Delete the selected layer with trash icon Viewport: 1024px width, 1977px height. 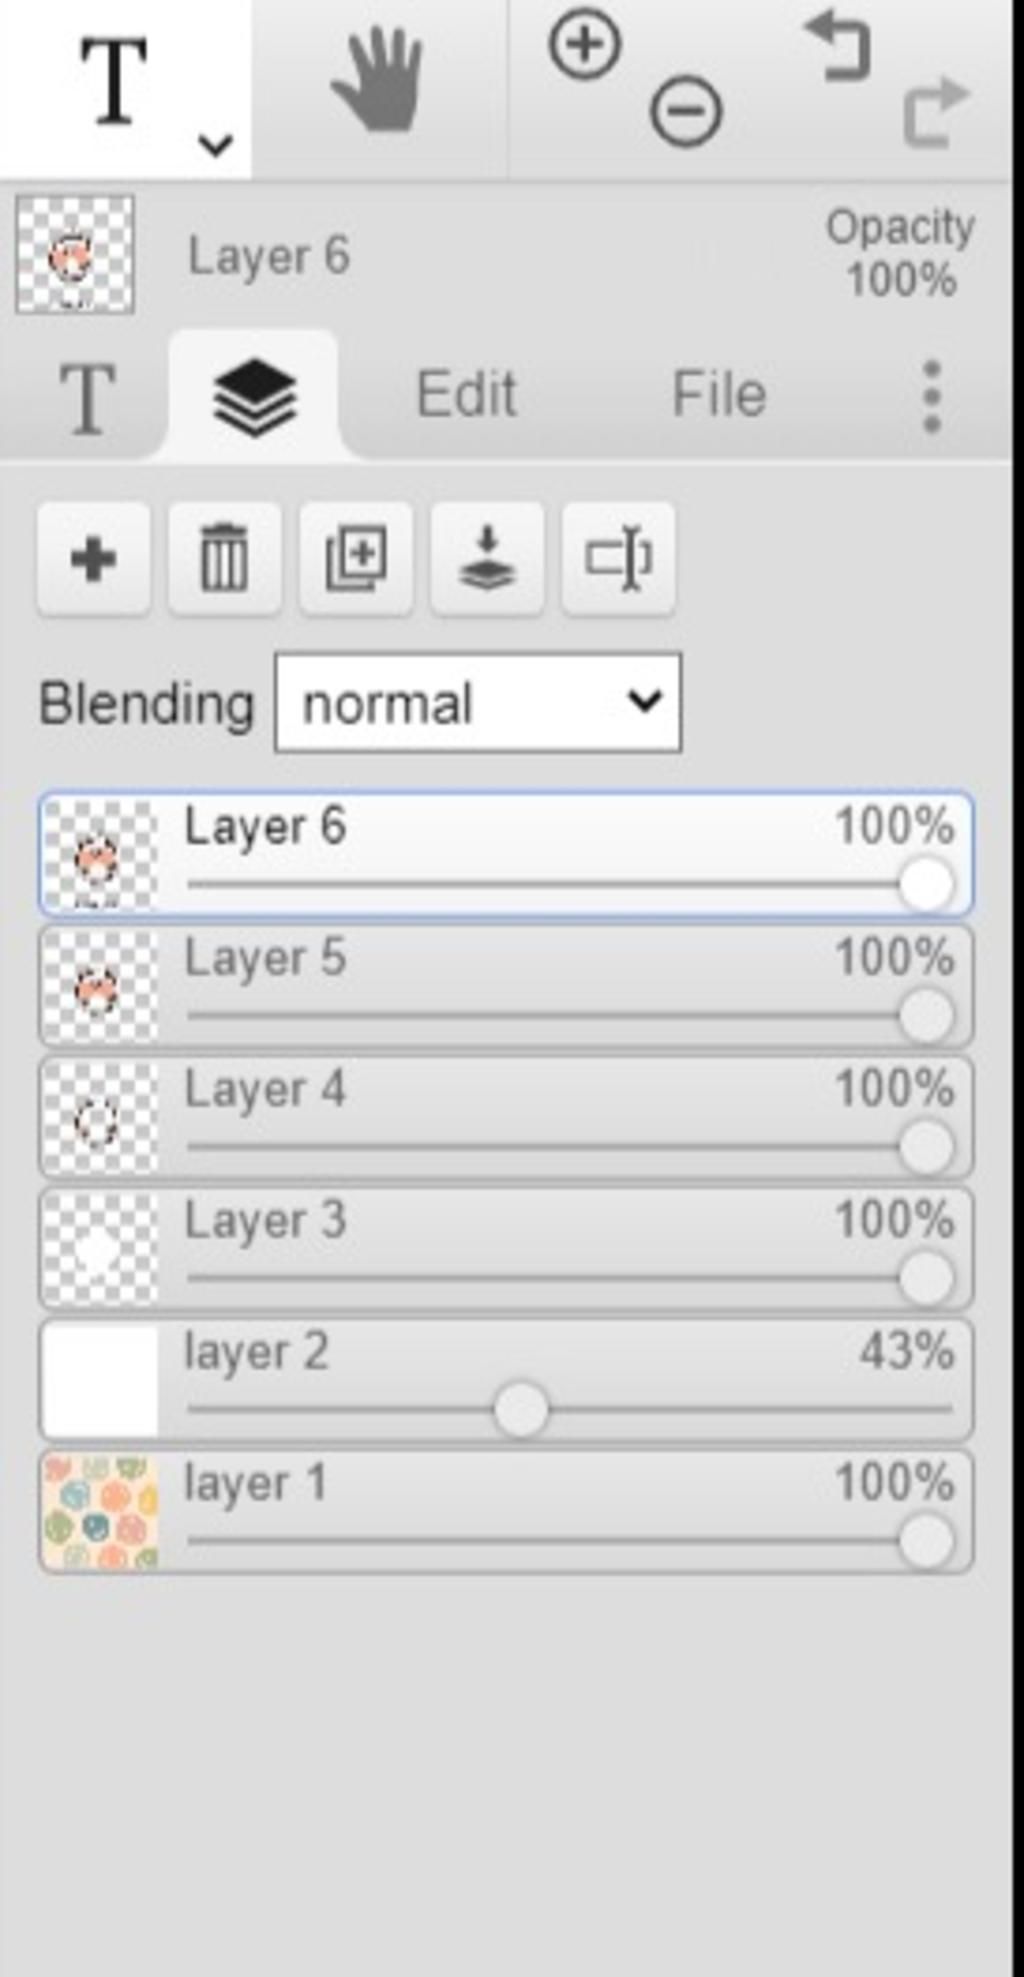tap(224, 559)
